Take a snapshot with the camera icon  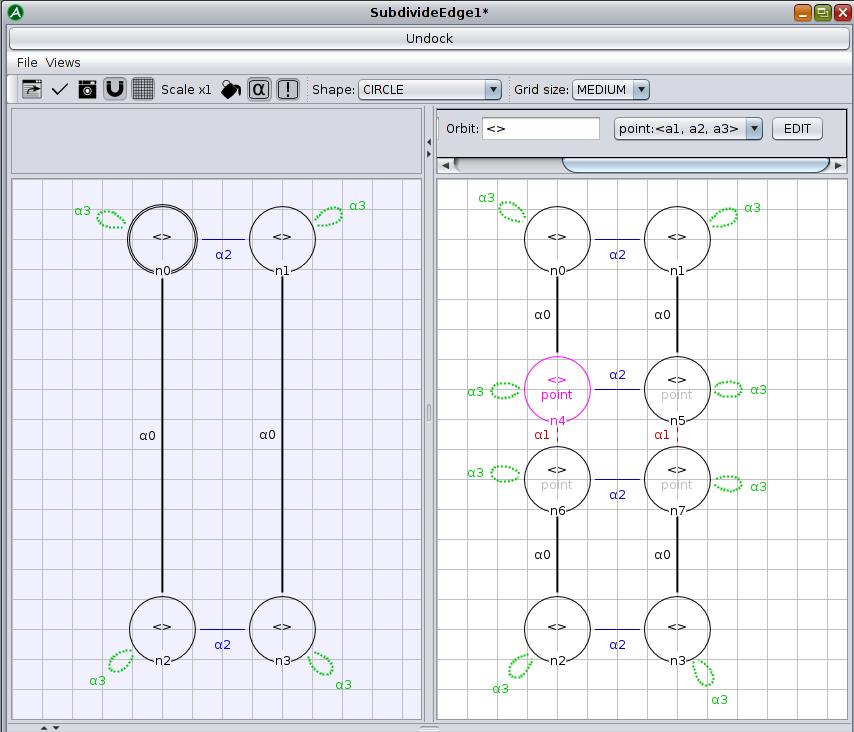coord(87,89)
